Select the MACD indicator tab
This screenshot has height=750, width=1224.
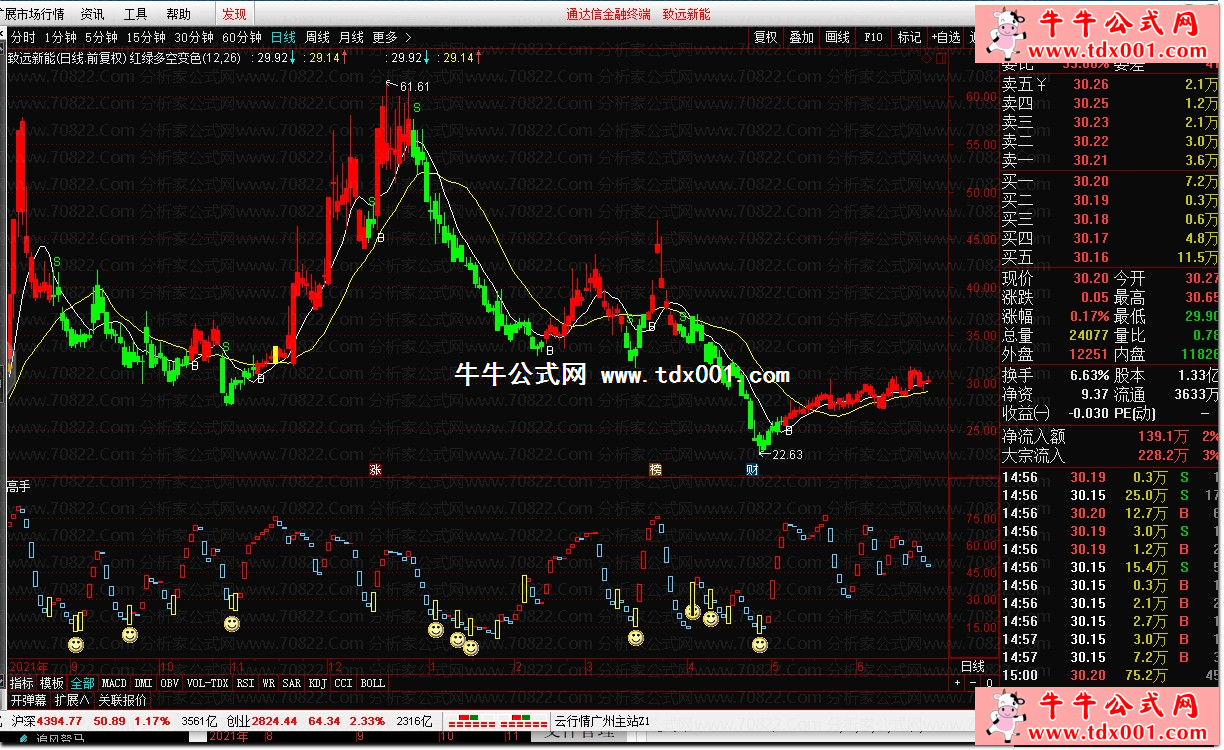pos(114,683)
